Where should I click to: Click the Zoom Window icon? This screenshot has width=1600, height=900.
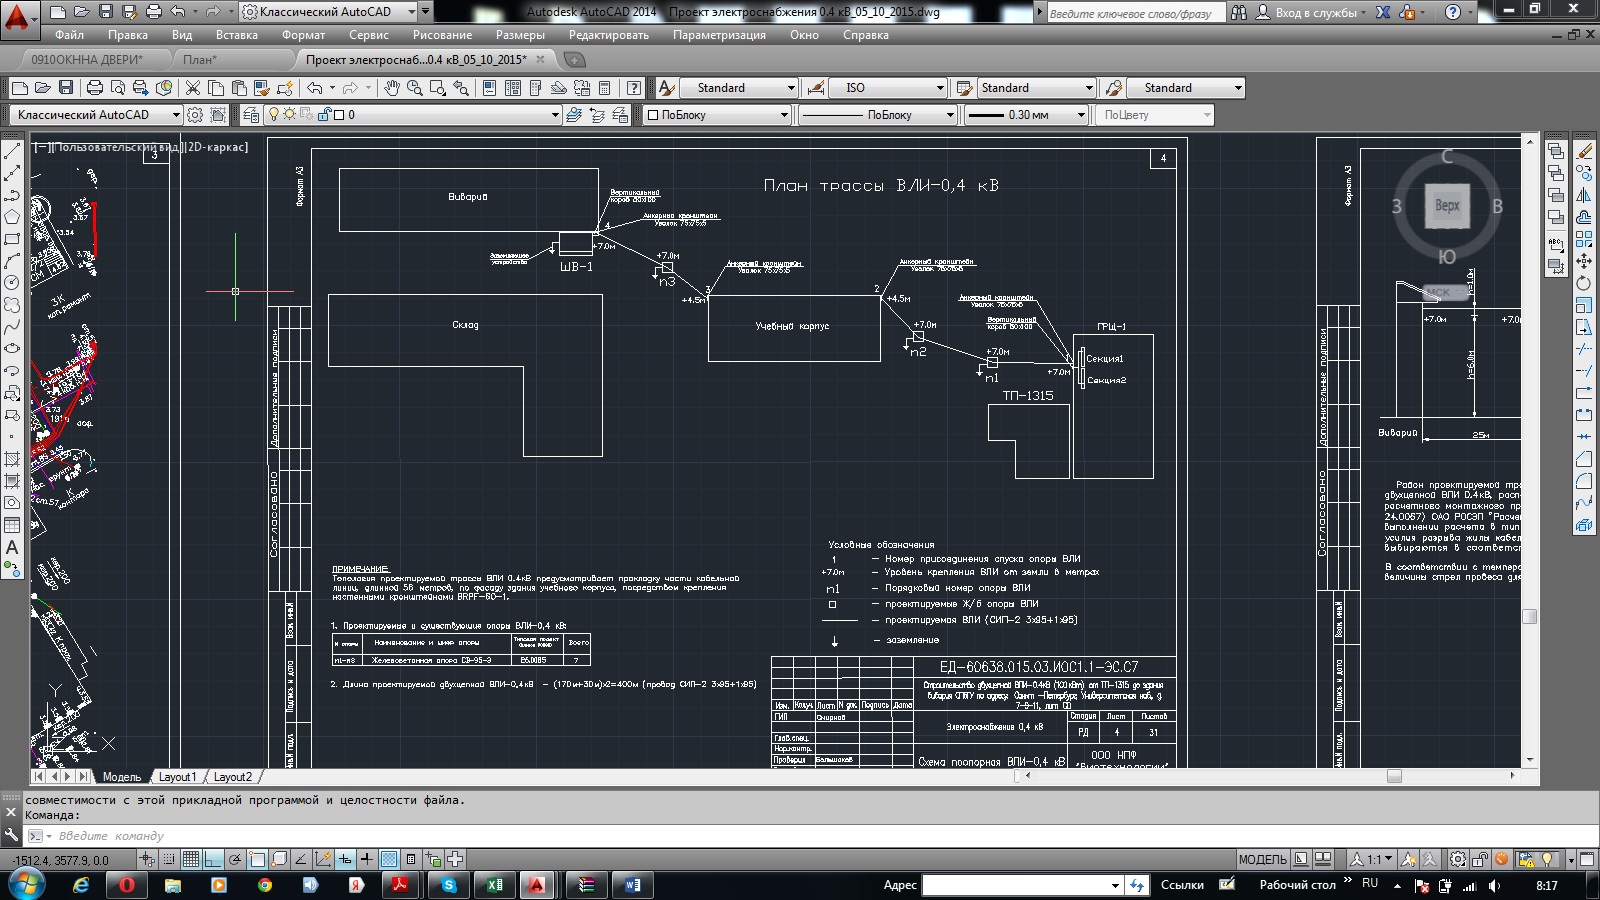(x=437, y=88)
